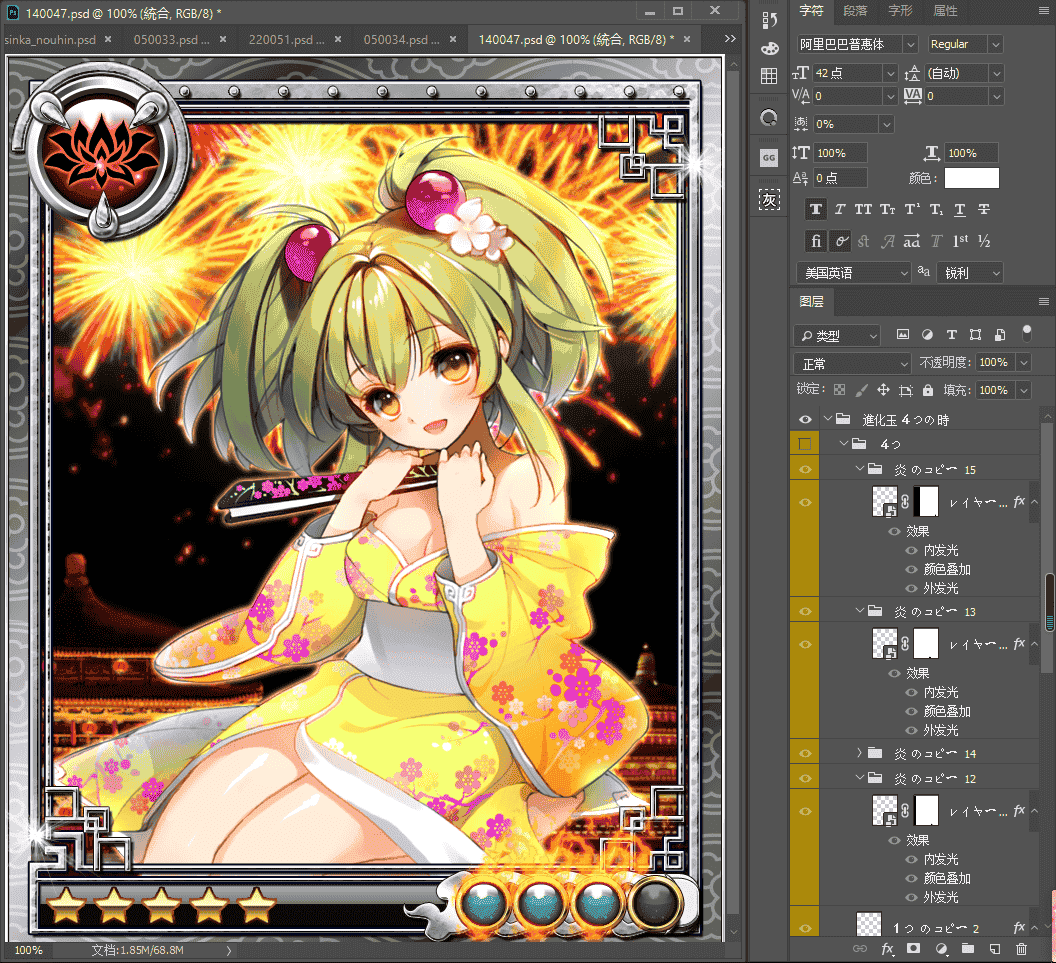Open the Swatches grid panel icon
The height and width of the screenshot is (963, 1056).
click(x=769, y=76)
